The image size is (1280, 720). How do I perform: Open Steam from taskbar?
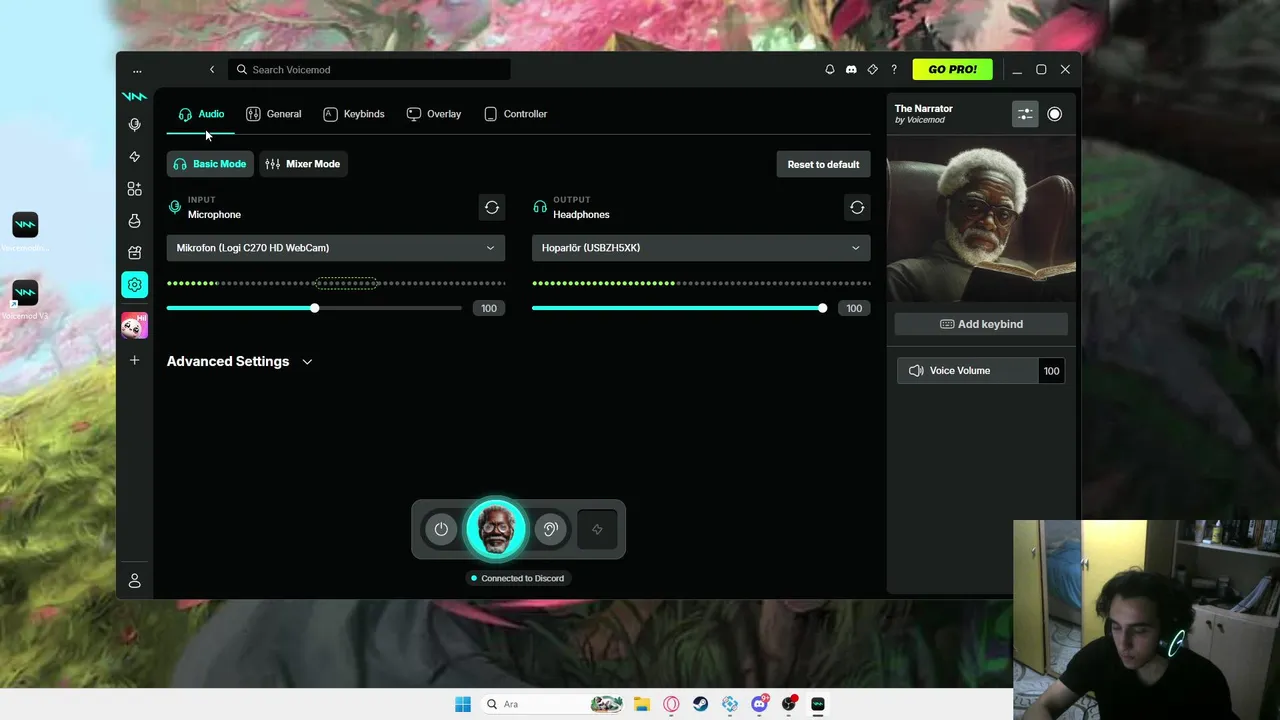(700, 704)
